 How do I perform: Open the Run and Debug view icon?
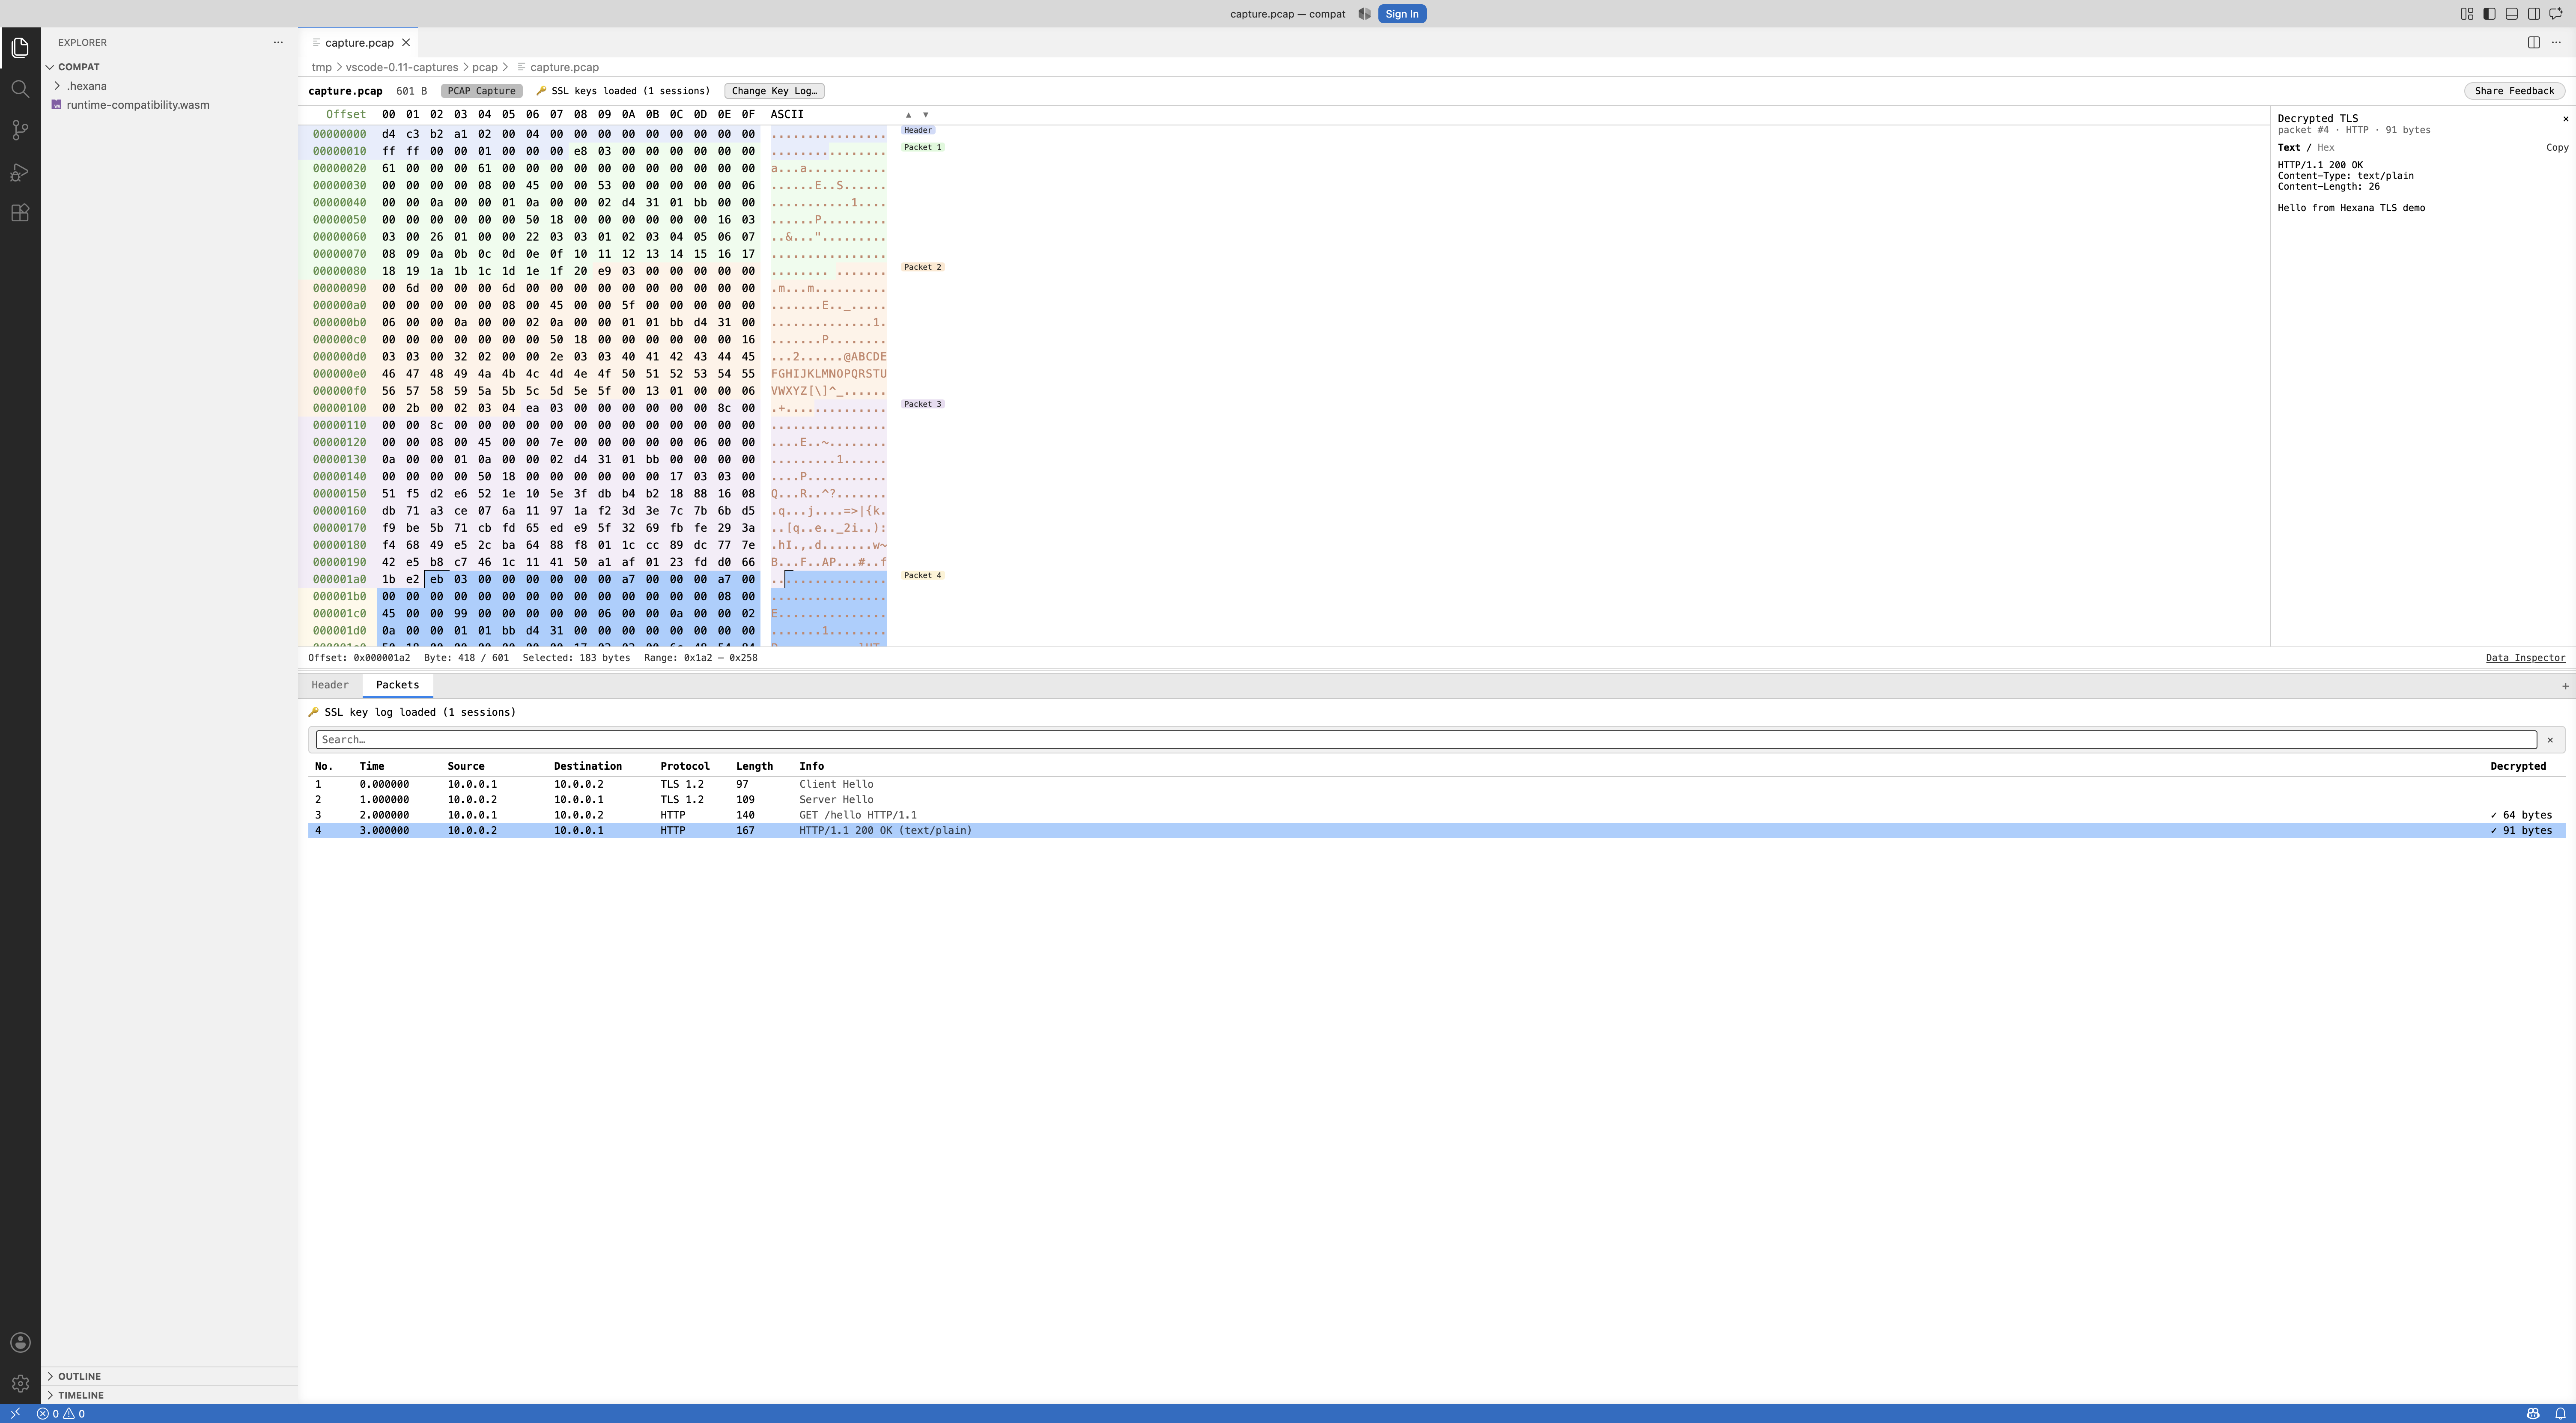[20, 172]
